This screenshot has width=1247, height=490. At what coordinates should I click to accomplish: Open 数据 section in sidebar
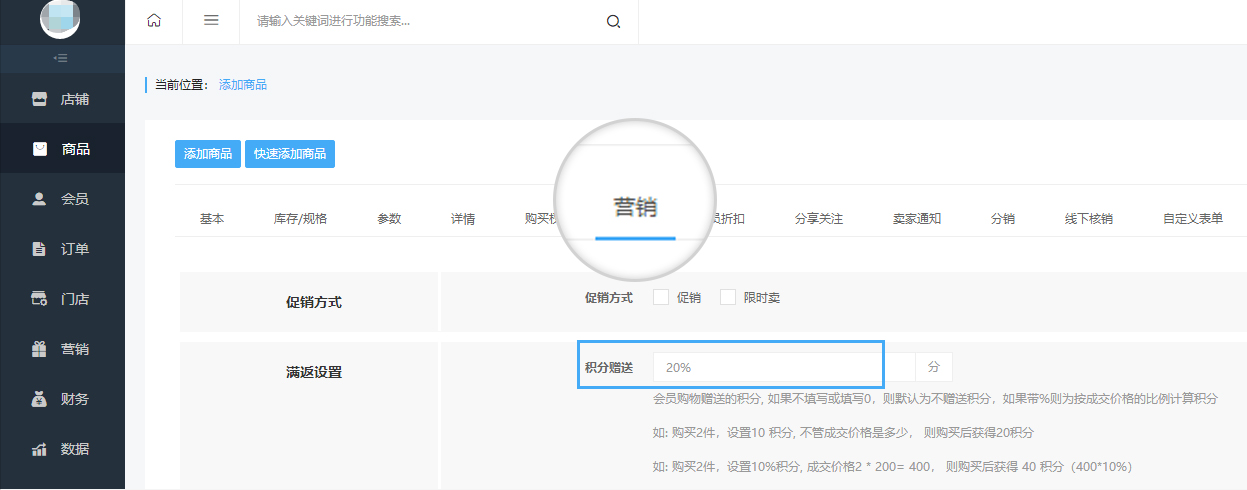[62, 449]
